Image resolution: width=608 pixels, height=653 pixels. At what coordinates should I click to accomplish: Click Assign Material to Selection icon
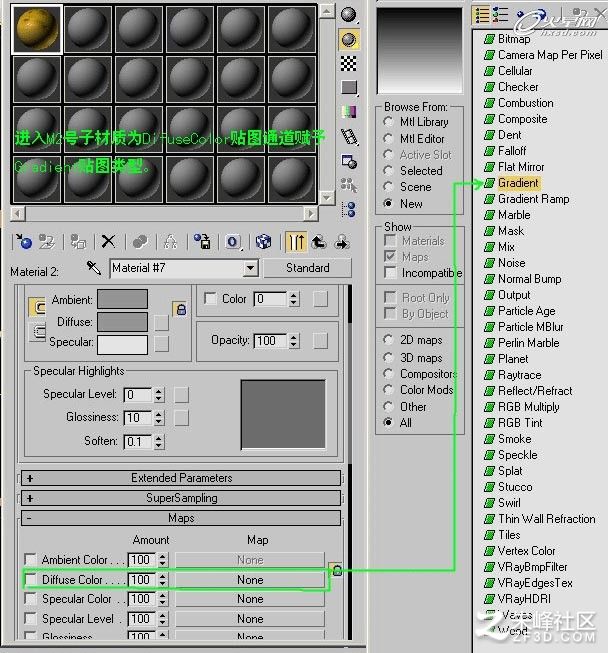[x=78, y=242]
